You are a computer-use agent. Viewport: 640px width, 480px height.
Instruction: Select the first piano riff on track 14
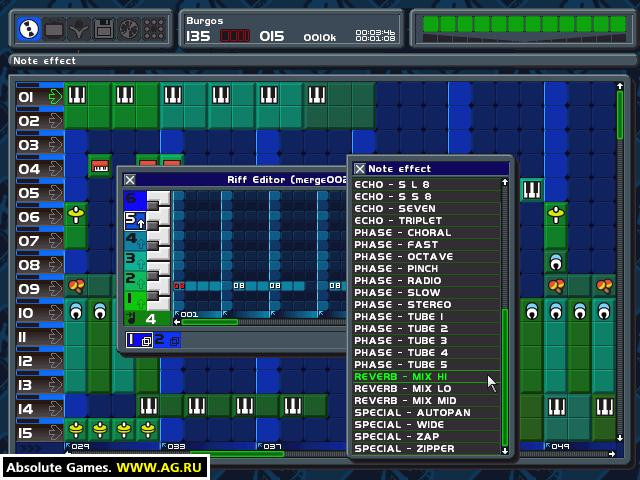click(x=148, y=407)
